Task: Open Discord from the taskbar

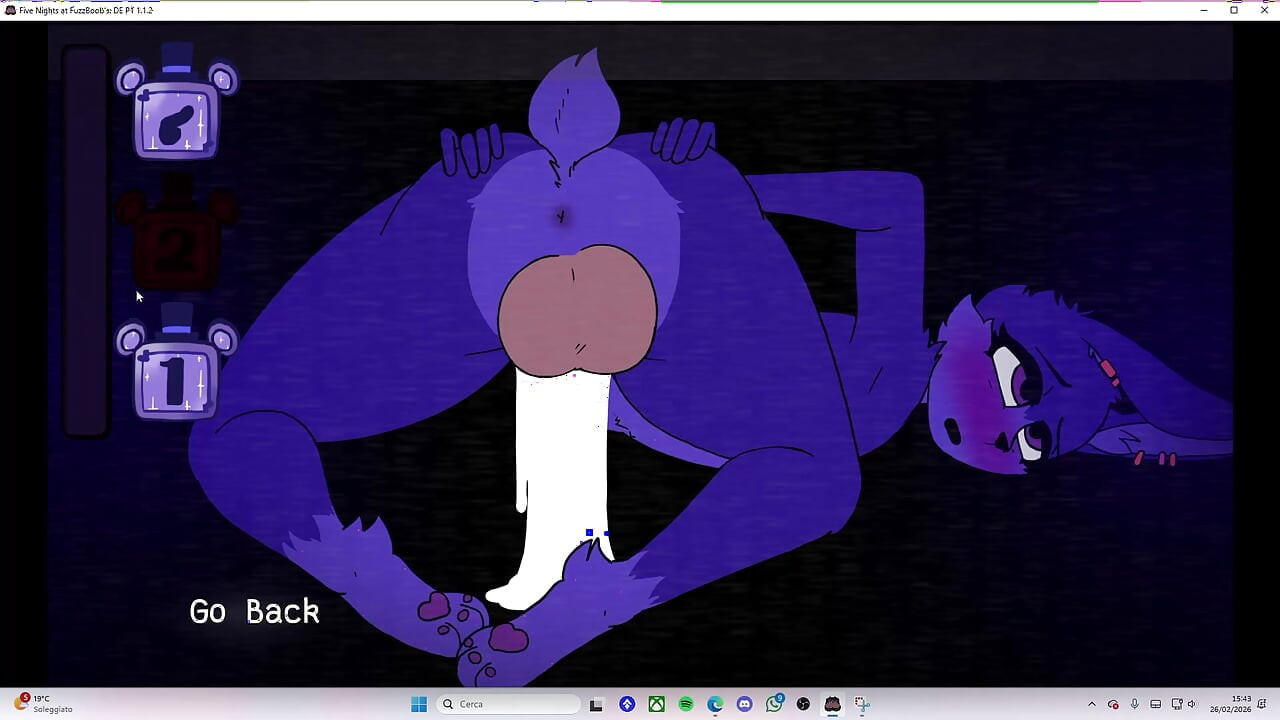Action: (x=744, y=703)
